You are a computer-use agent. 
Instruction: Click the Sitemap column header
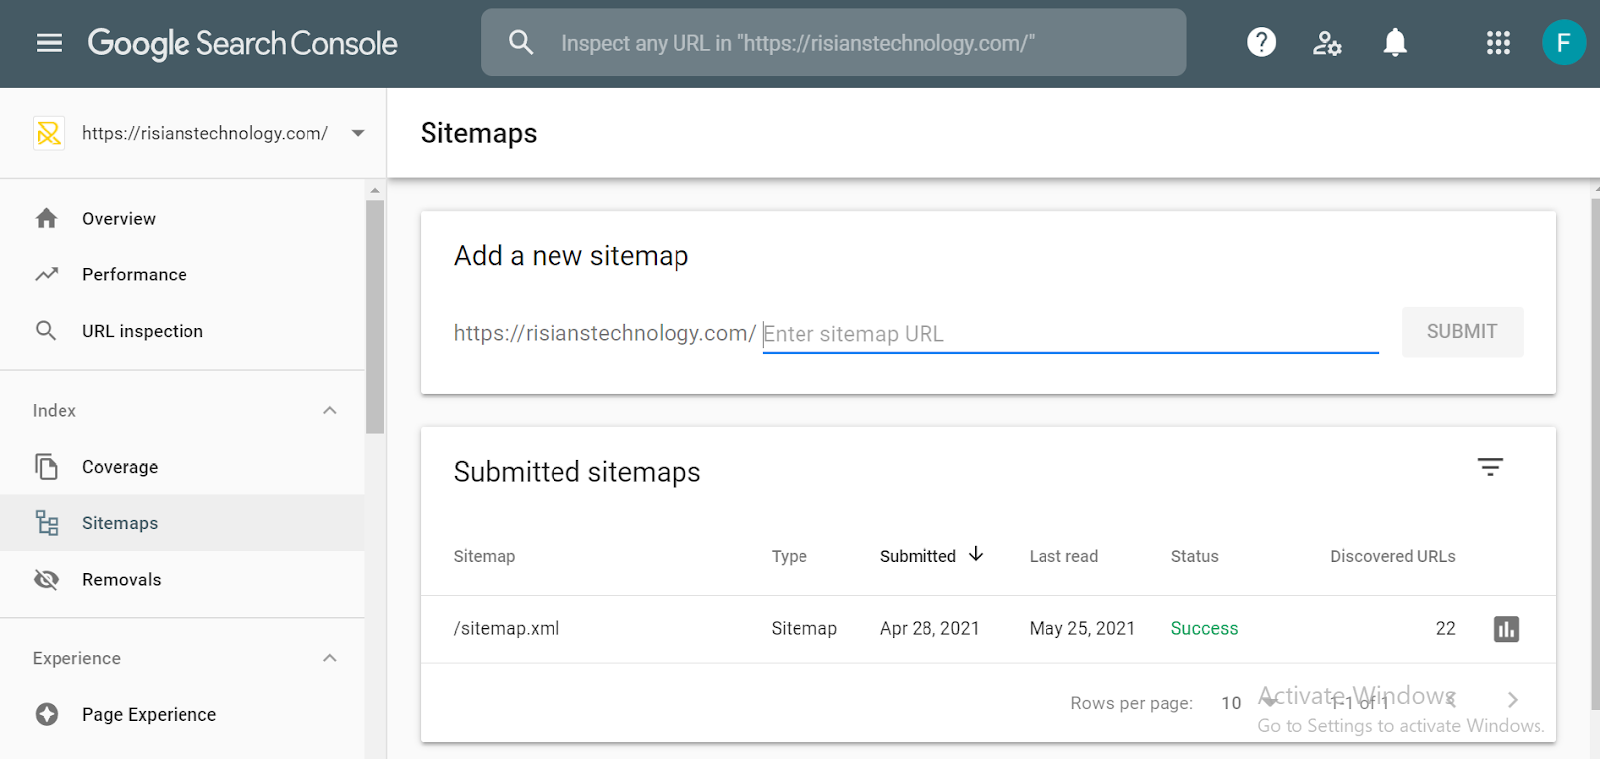[484, 556]
